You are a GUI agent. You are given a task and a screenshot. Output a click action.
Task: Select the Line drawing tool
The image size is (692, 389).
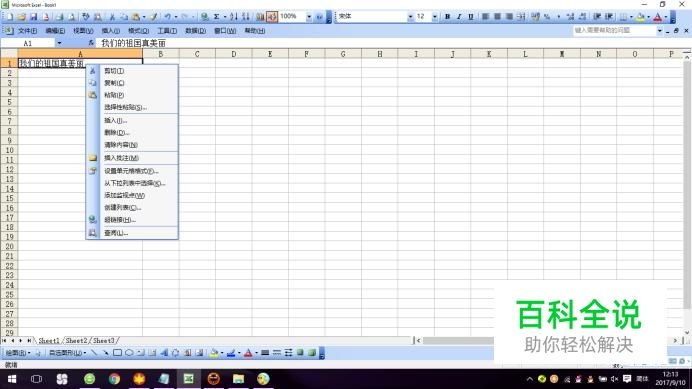coord(94,353)
